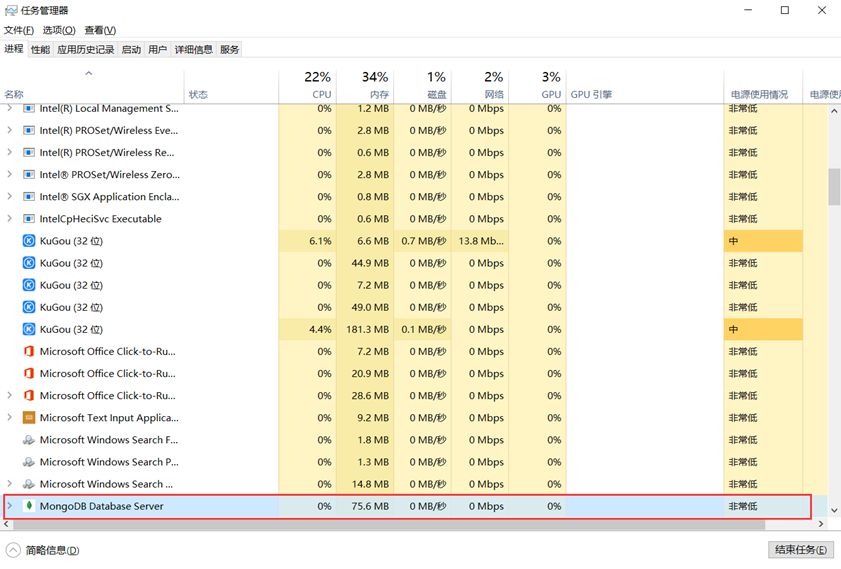Switch to the 应用历史记录 tab
This screenshot has width=841, height=569.
click(x=86, y=49)
